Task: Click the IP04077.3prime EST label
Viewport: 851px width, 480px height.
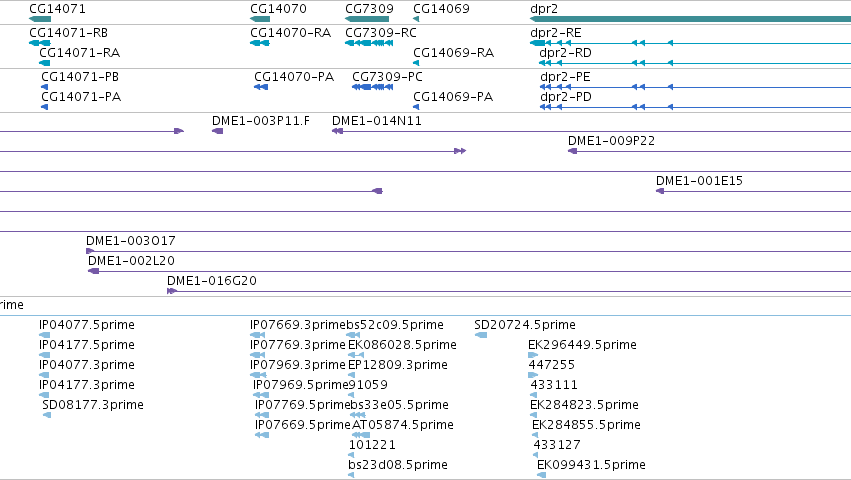Action: click(x=87, y=365)
